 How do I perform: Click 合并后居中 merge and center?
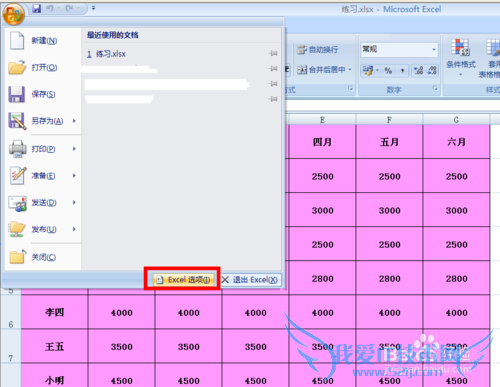pos(321,70)
